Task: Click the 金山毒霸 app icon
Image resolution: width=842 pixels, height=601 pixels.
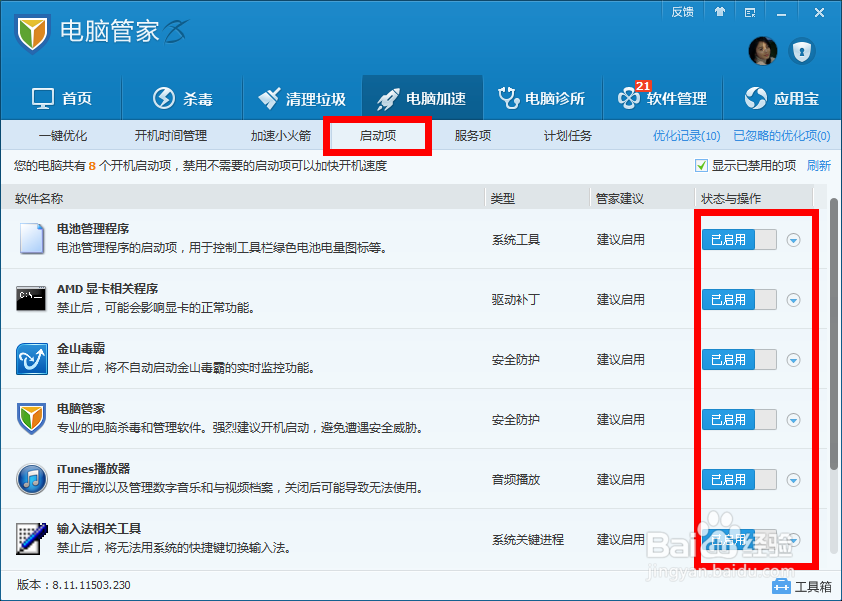Action: [x=32, y=359]
